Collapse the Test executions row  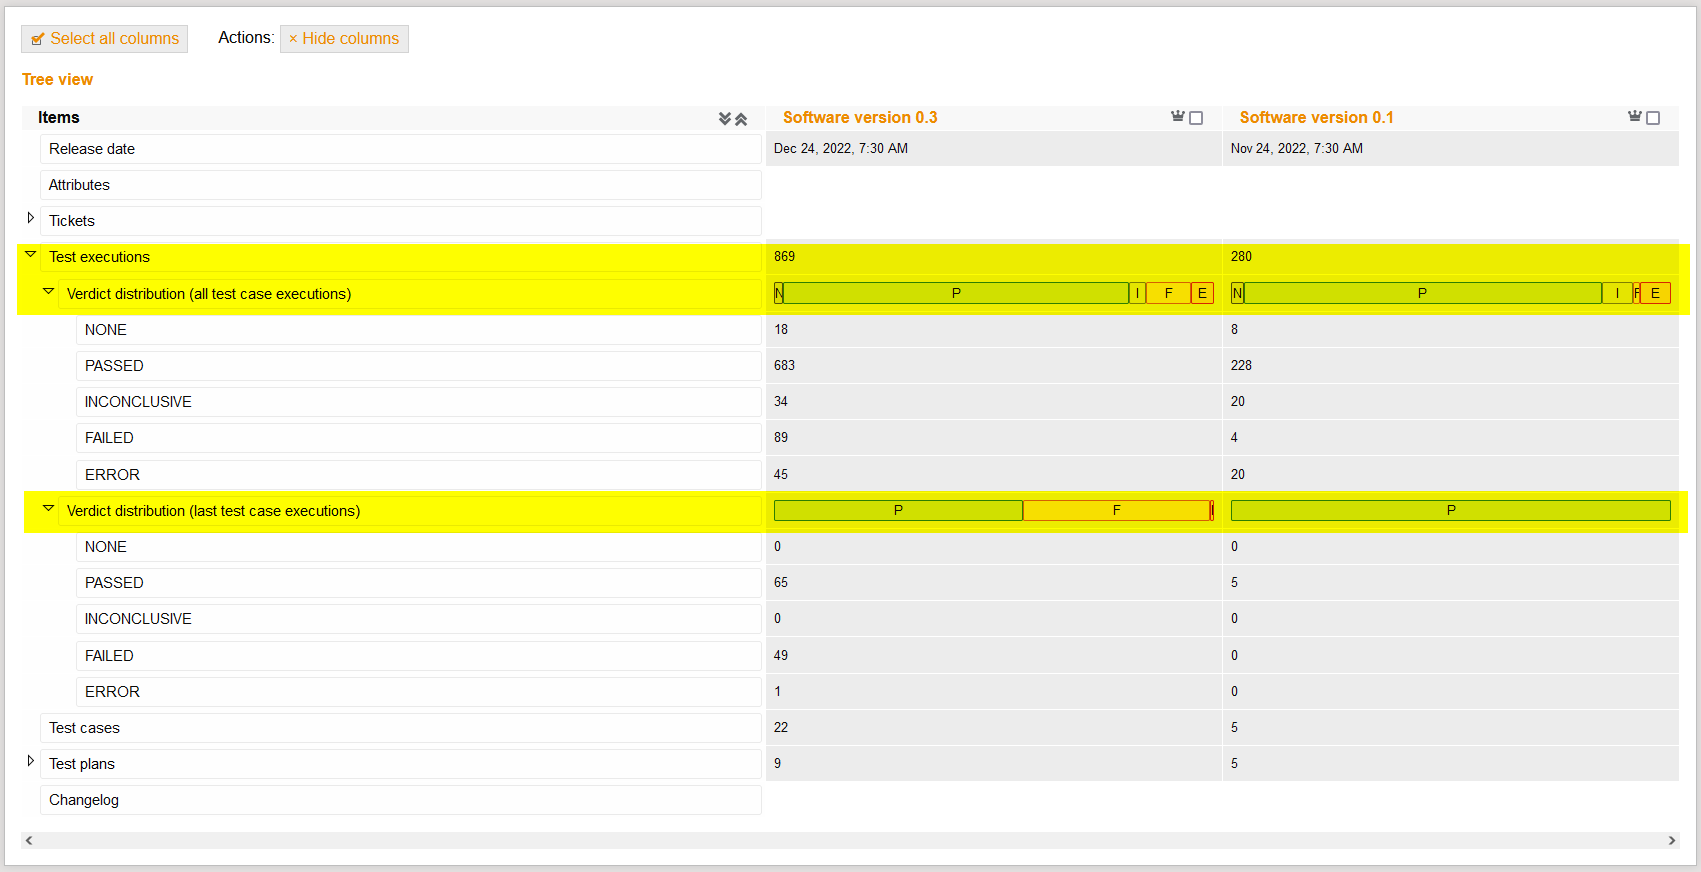point(31,255)
